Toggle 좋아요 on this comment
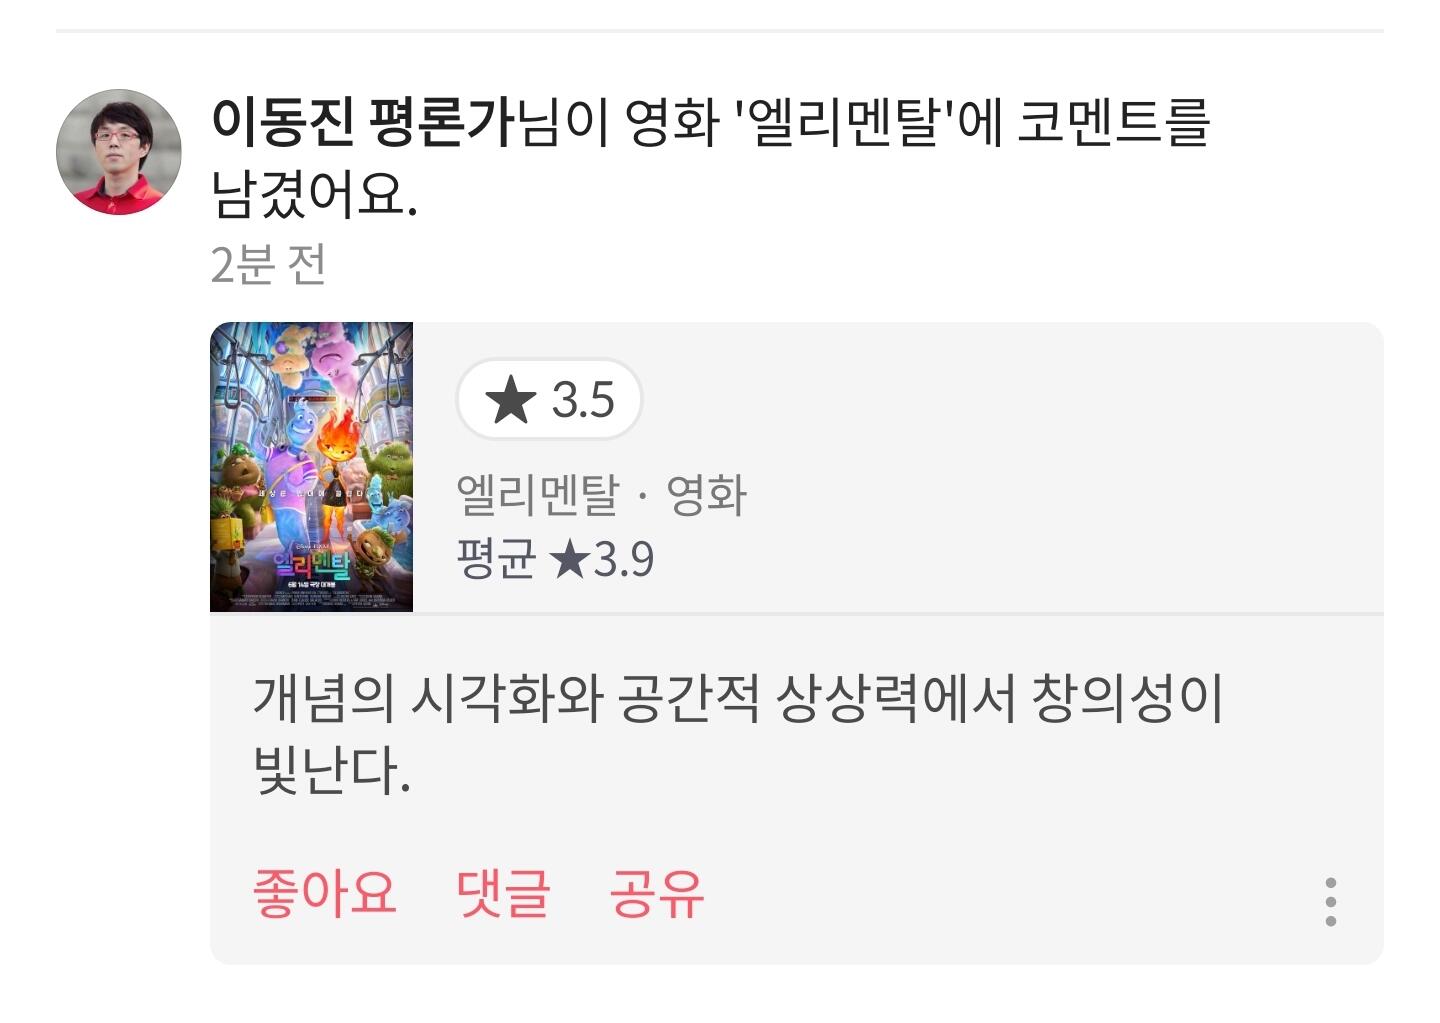Screen dimensions: 1440x1023 [324, 893]
